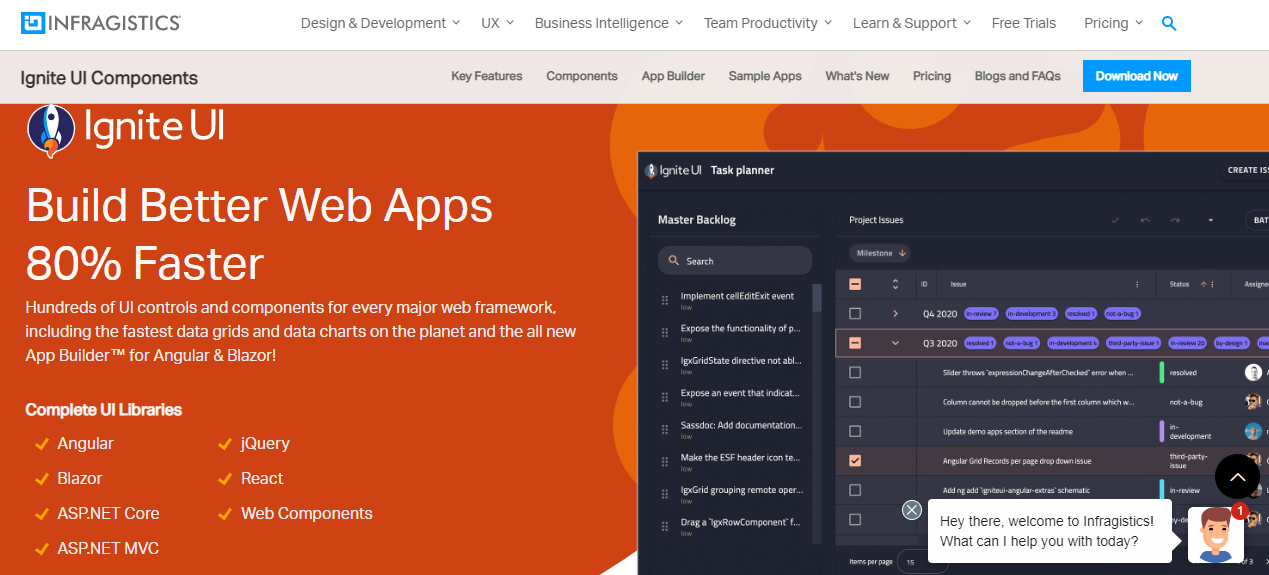Open the jQuery library link
Viewport: 1269px width, 575px height.
tap(265, 443)
